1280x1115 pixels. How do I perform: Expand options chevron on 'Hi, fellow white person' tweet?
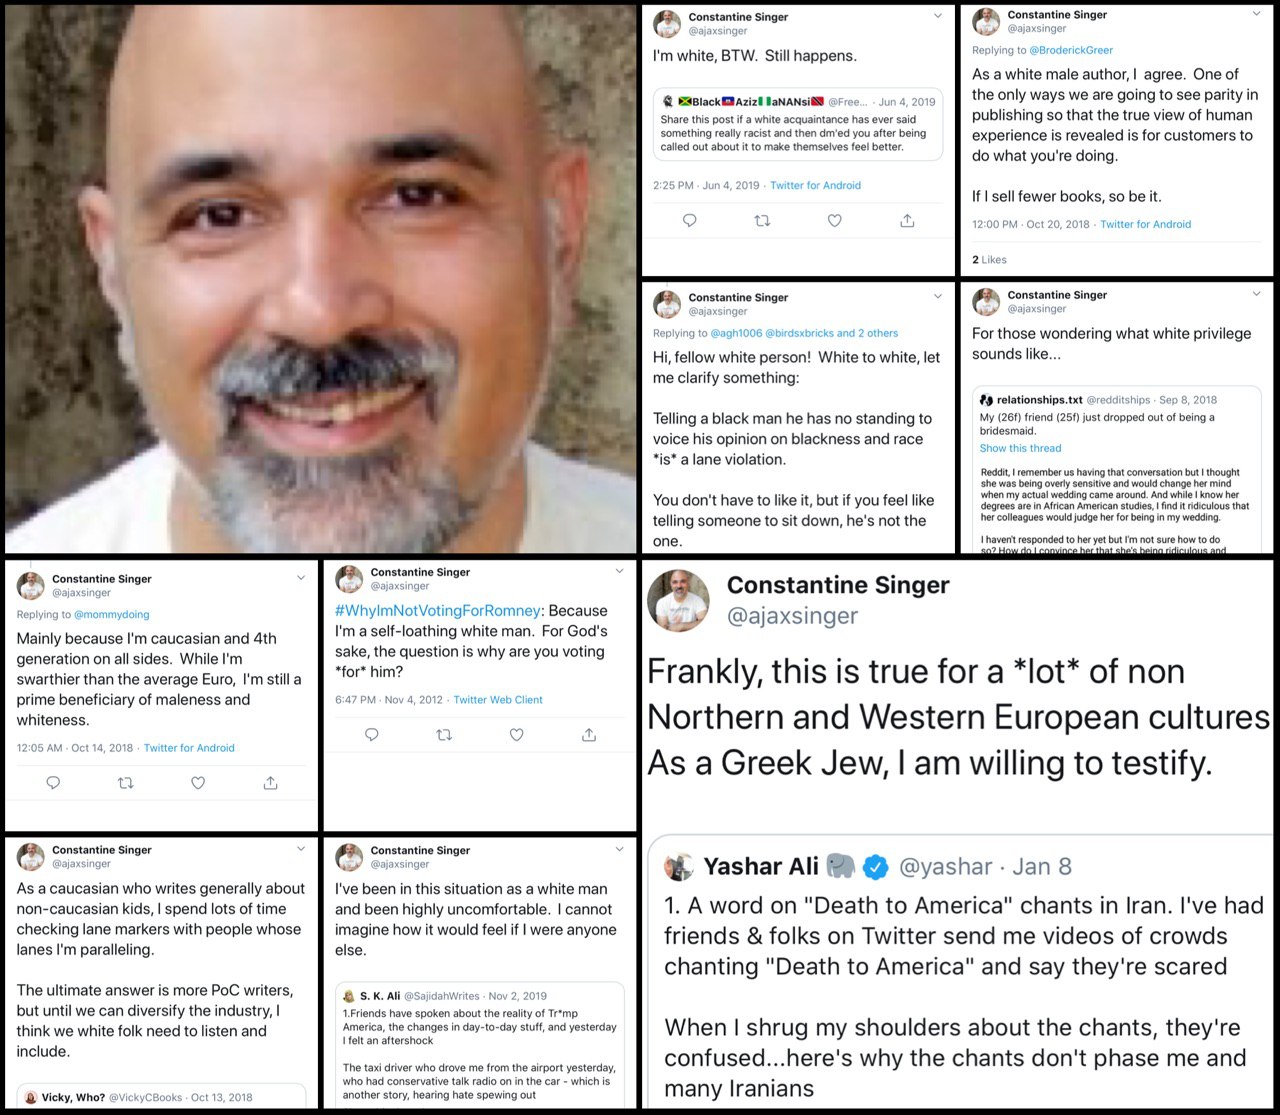click(x=937, y=296)
